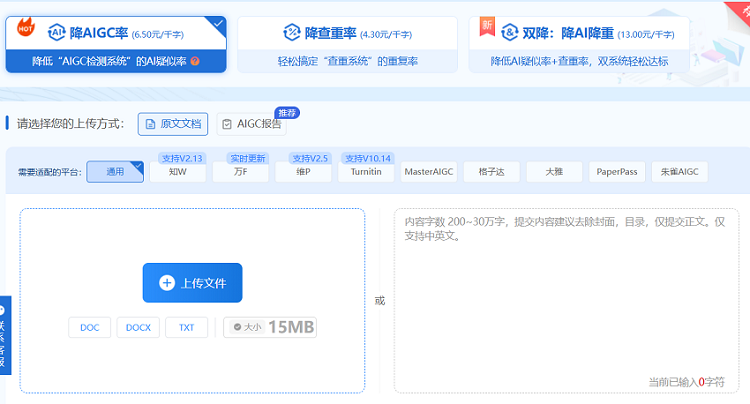Select the 通用 platform option
This screenshot has width=750, height=404.
click(115, 172)
